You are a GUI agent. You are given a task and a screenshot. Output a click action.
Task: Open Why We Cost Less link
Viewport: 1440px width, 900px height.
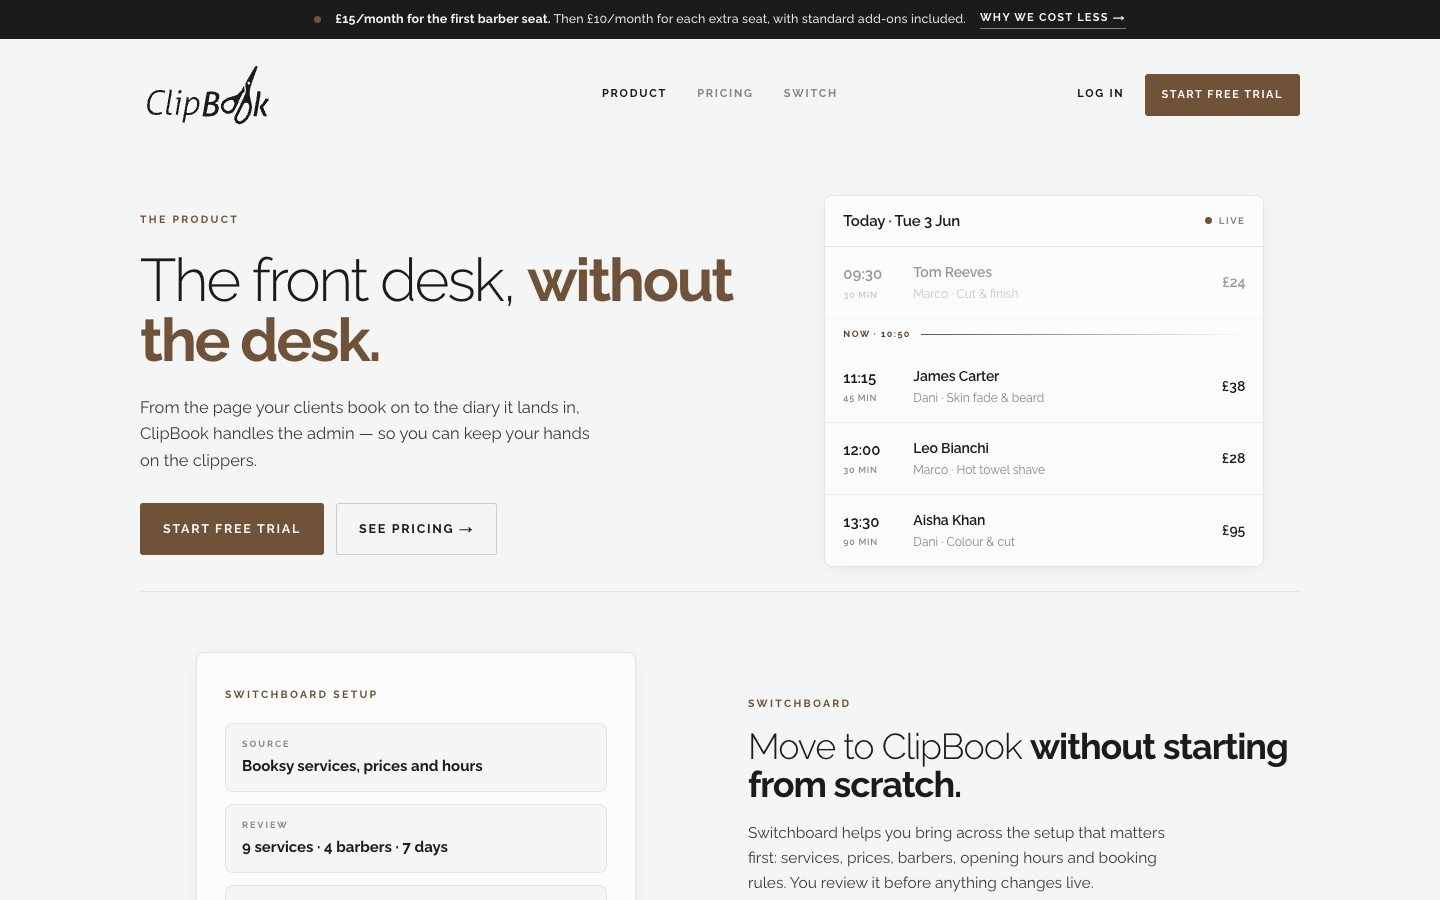coord(1052,18)
